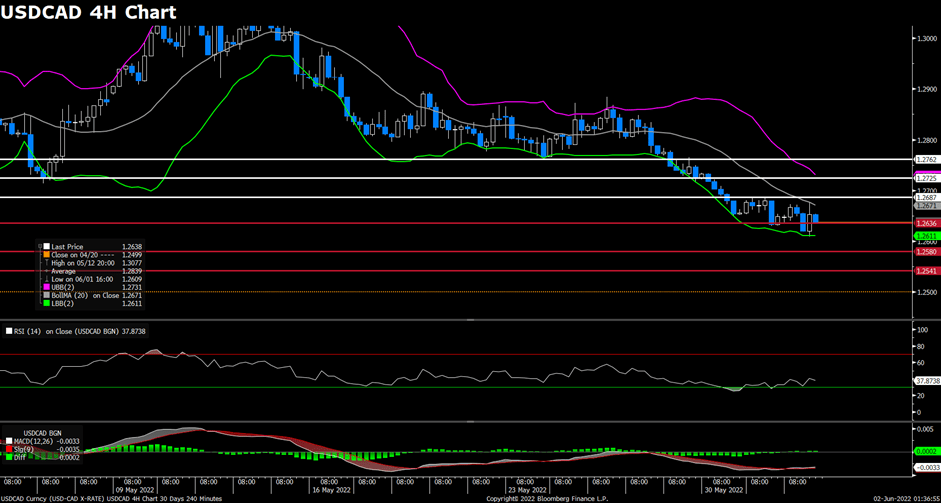Click the white RSI (14) legend square
Image resolution: width=941 pixels, height=503 pixels.
point(8,330)
